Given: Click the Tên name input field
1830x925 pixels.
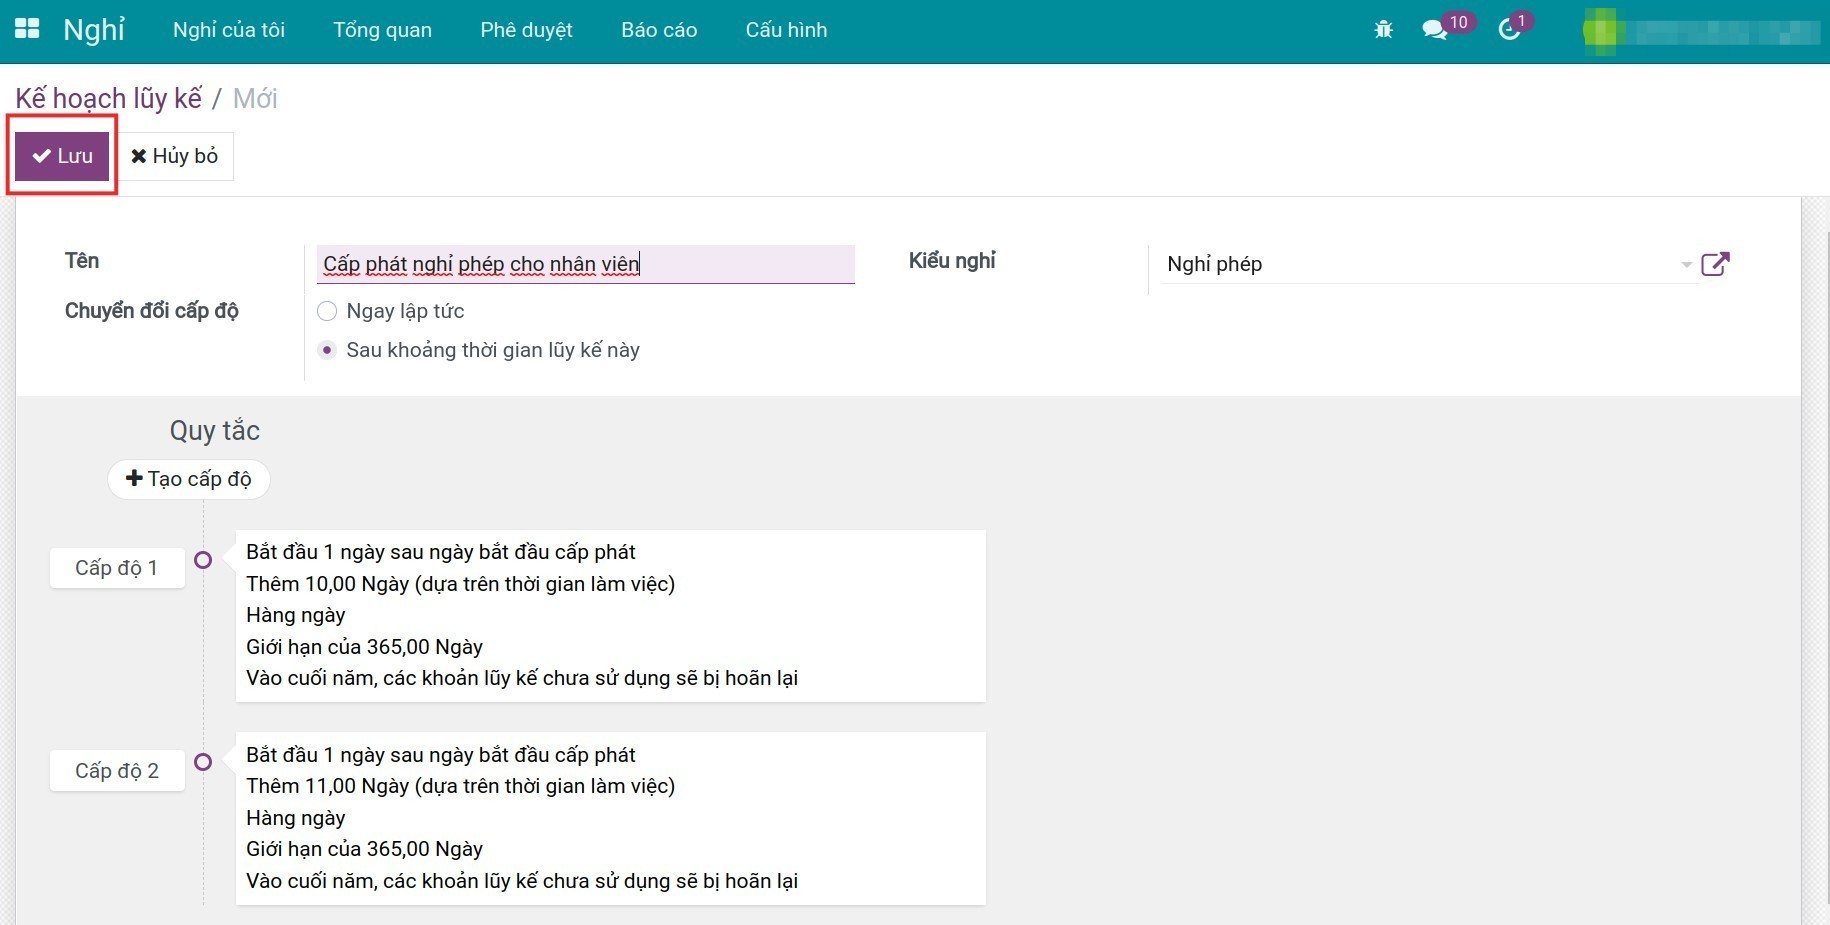Looking at the screenshot, I should click(x=585, y=265).
